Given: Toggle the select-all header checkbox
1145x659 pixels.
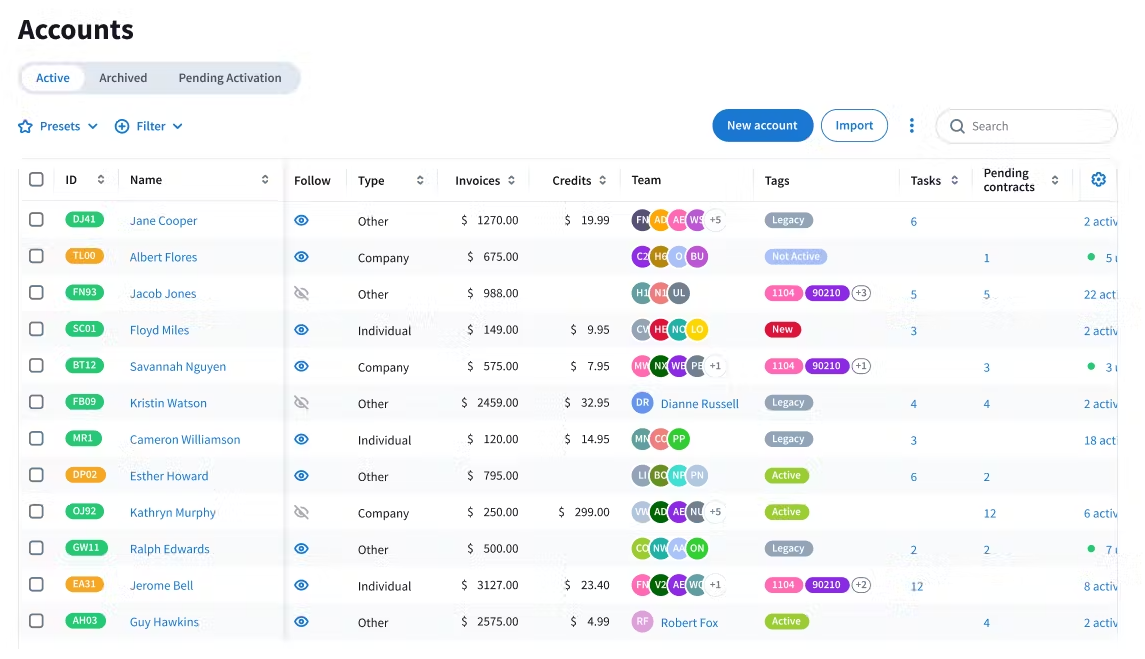Looking at the screenshot, I should (36, 180).
